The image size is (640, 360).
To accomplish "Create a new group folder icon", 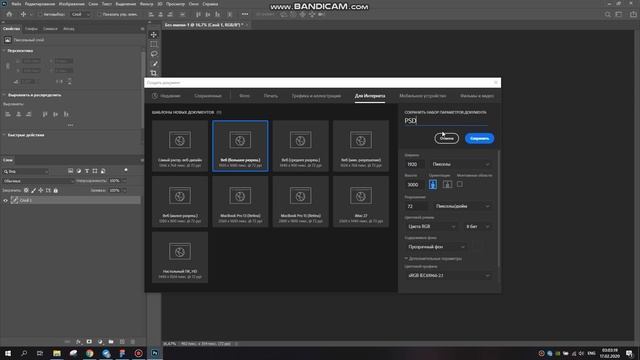I will click(111, 342).
